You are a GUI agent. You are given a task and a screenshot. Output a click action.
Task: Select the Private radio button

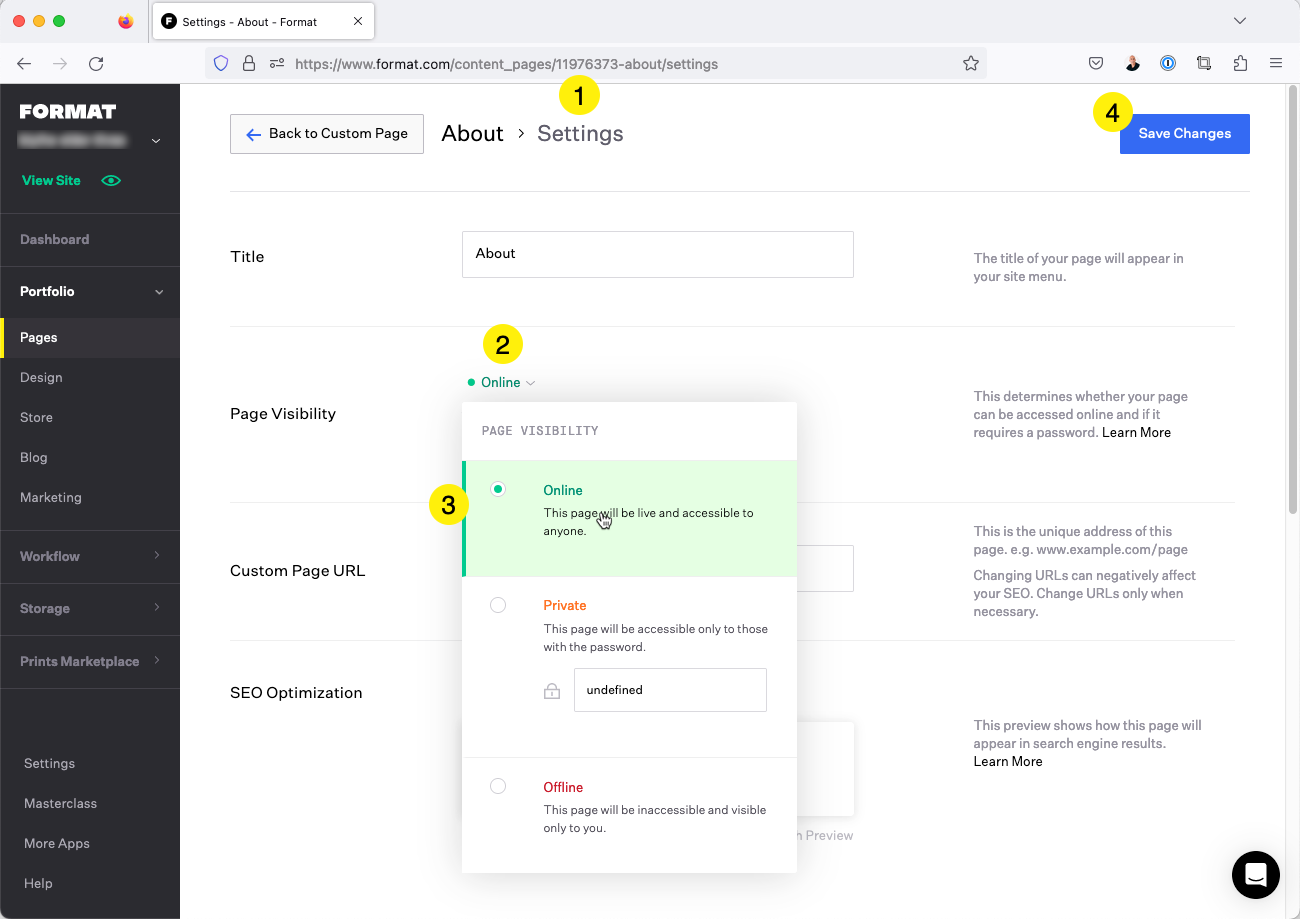498,605
